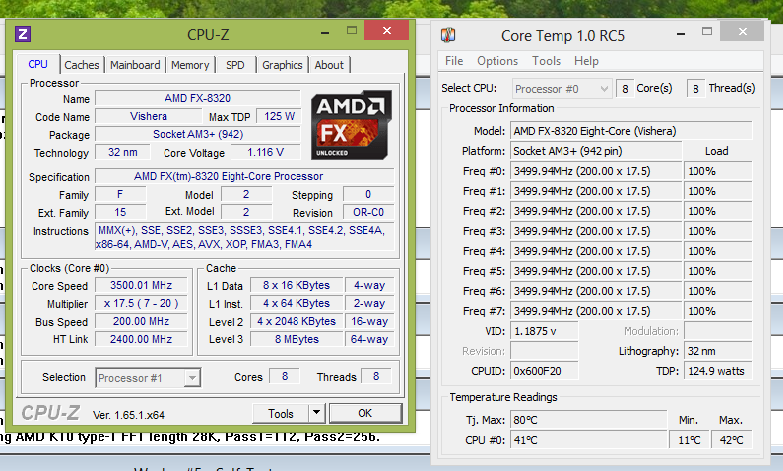
Task: Click the VID value 1.1875 v
Action: pos(544,331)
